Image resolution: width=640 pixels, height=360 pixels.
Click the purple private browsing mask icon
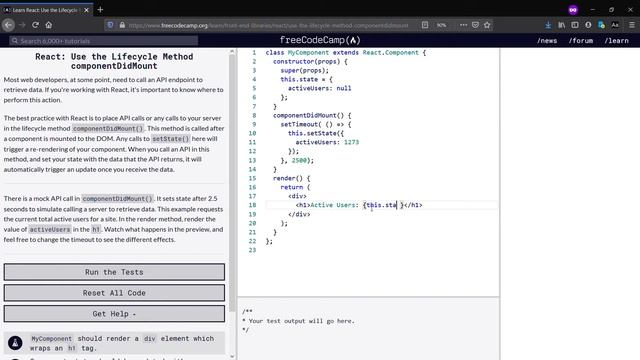(x=573, y=10)
